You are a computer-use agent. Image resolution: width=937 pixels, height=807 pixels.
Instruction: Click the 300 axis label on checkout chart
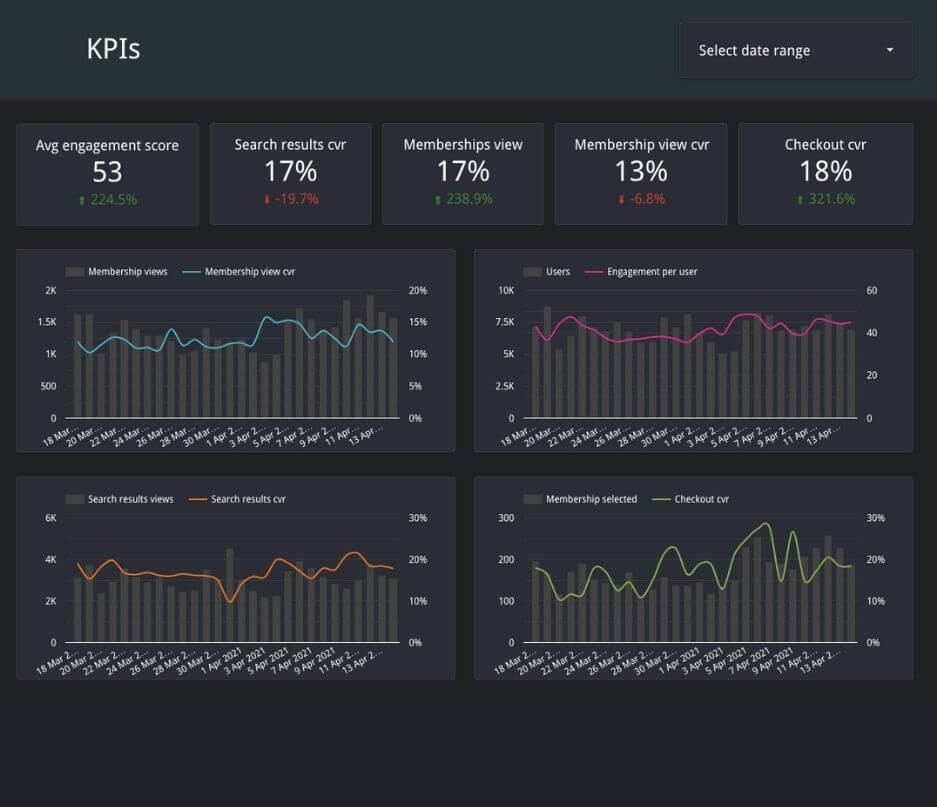click(506, 518)
